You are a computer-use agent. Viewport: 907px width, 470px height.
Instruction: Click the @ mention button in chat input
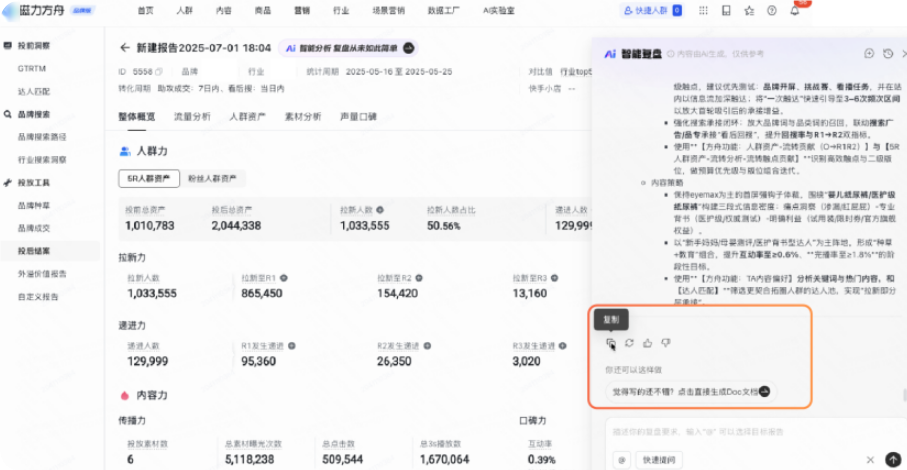(x=622, y=460)
